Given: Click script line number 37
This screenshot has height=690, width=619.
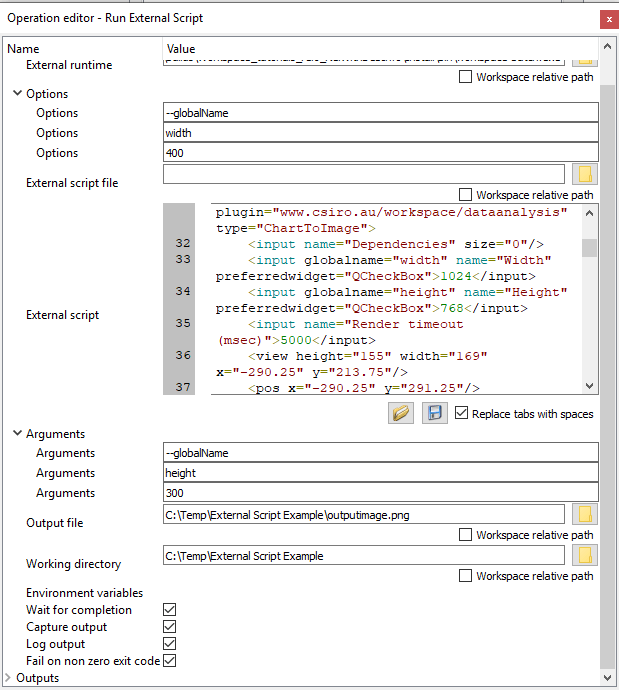Looking at the screenshot, I should click(x=183, y=387).
